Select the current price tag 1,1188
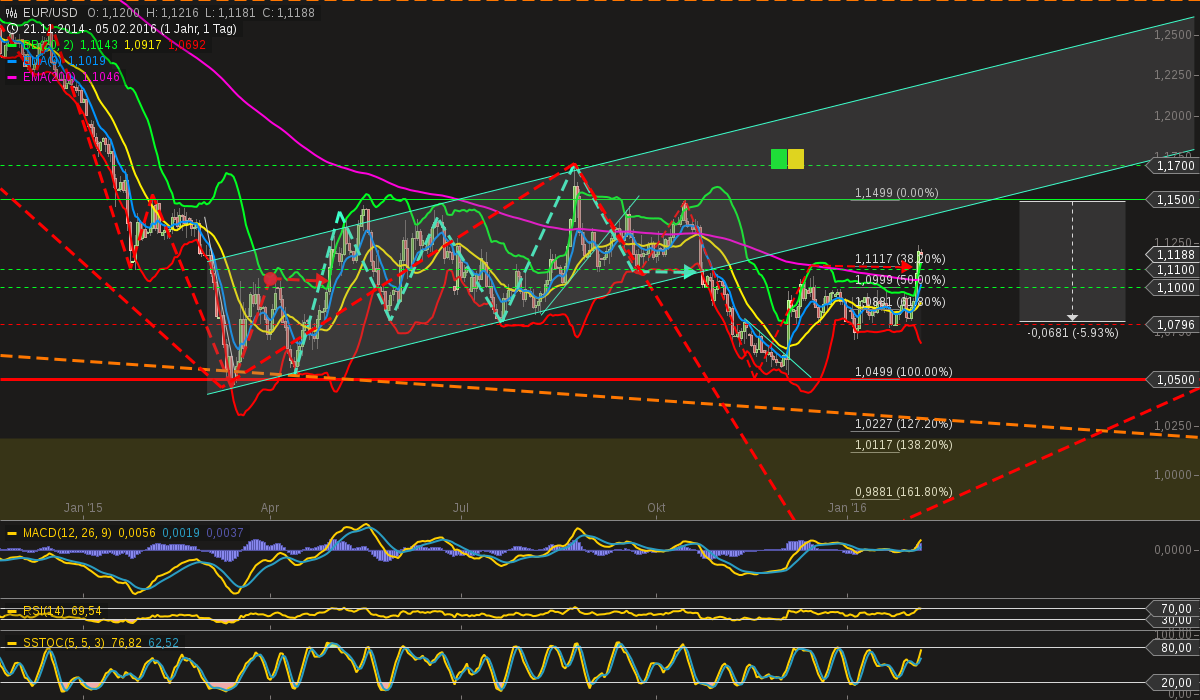Image resolution: width=1200 pixels, height=700 pixels. click(1174, 254)
